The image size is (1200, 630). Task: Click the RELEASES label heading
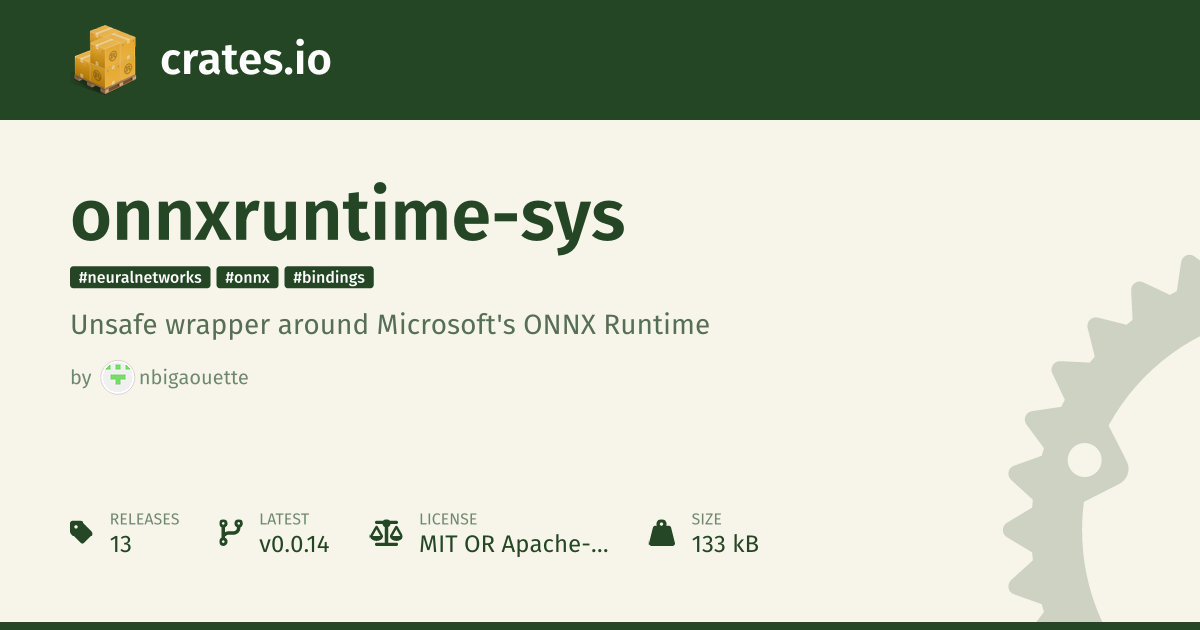click(145, 520)
